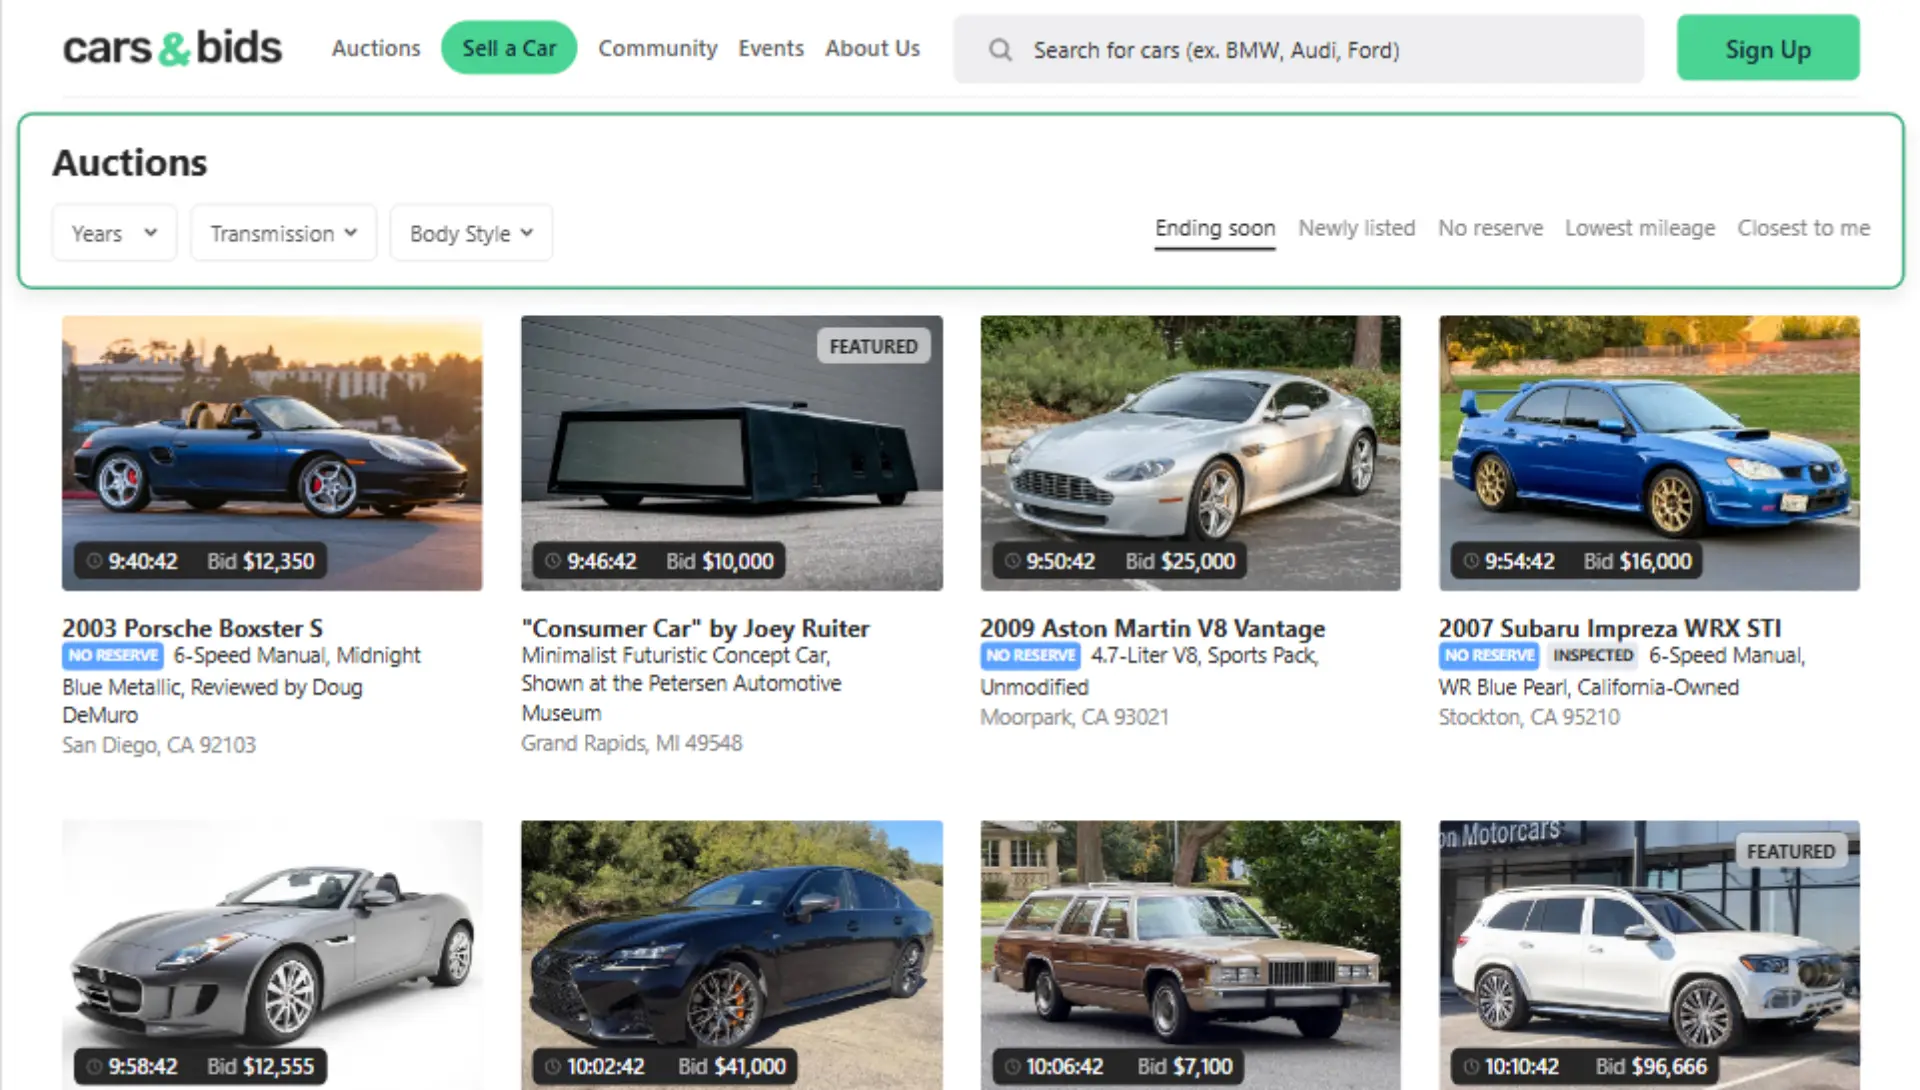This screenshot has height=1090, width=1920.
Task: Click the search magnifier icon
Action: coord(1000,49)
